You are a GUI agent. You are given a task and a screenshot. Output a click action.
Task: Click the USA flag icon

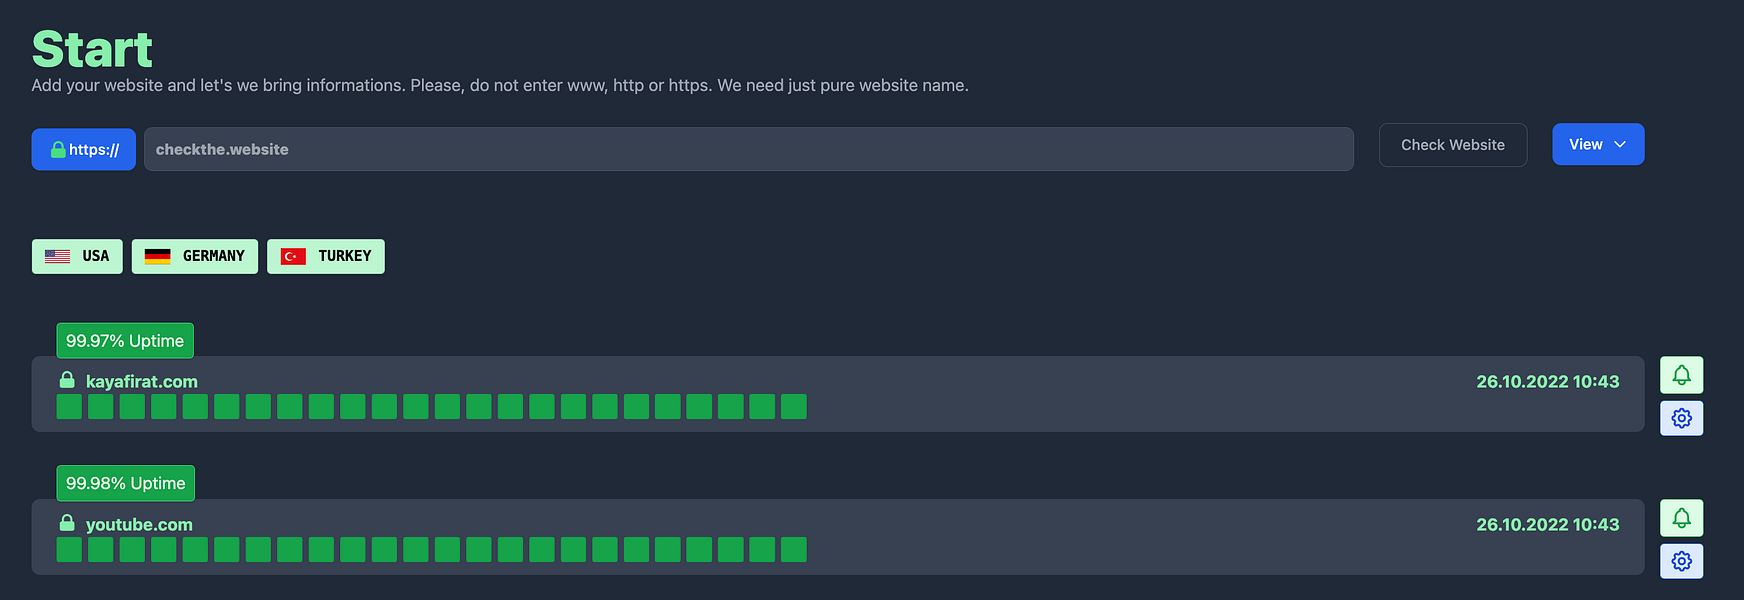coord(58,256)
